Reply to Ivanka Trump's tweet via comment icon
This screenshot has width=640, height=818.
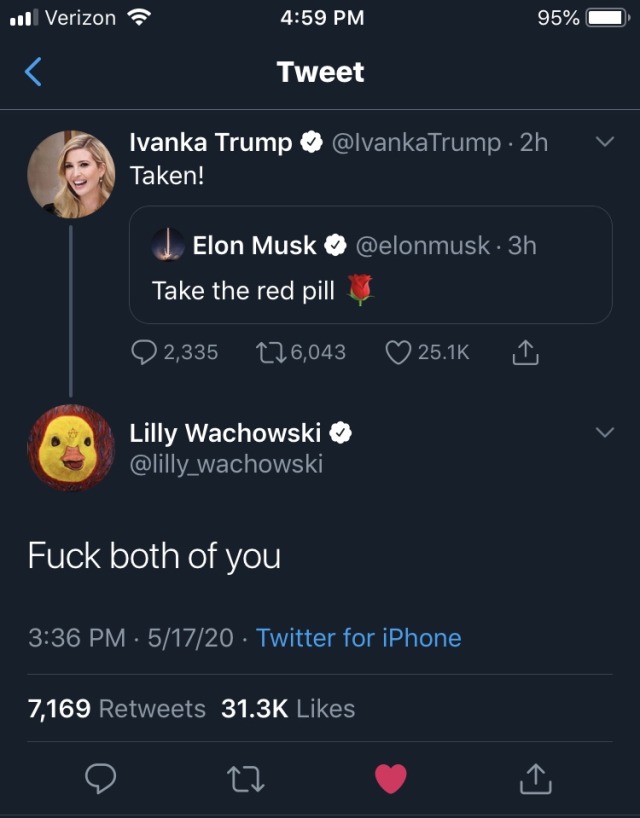[144, 352]
